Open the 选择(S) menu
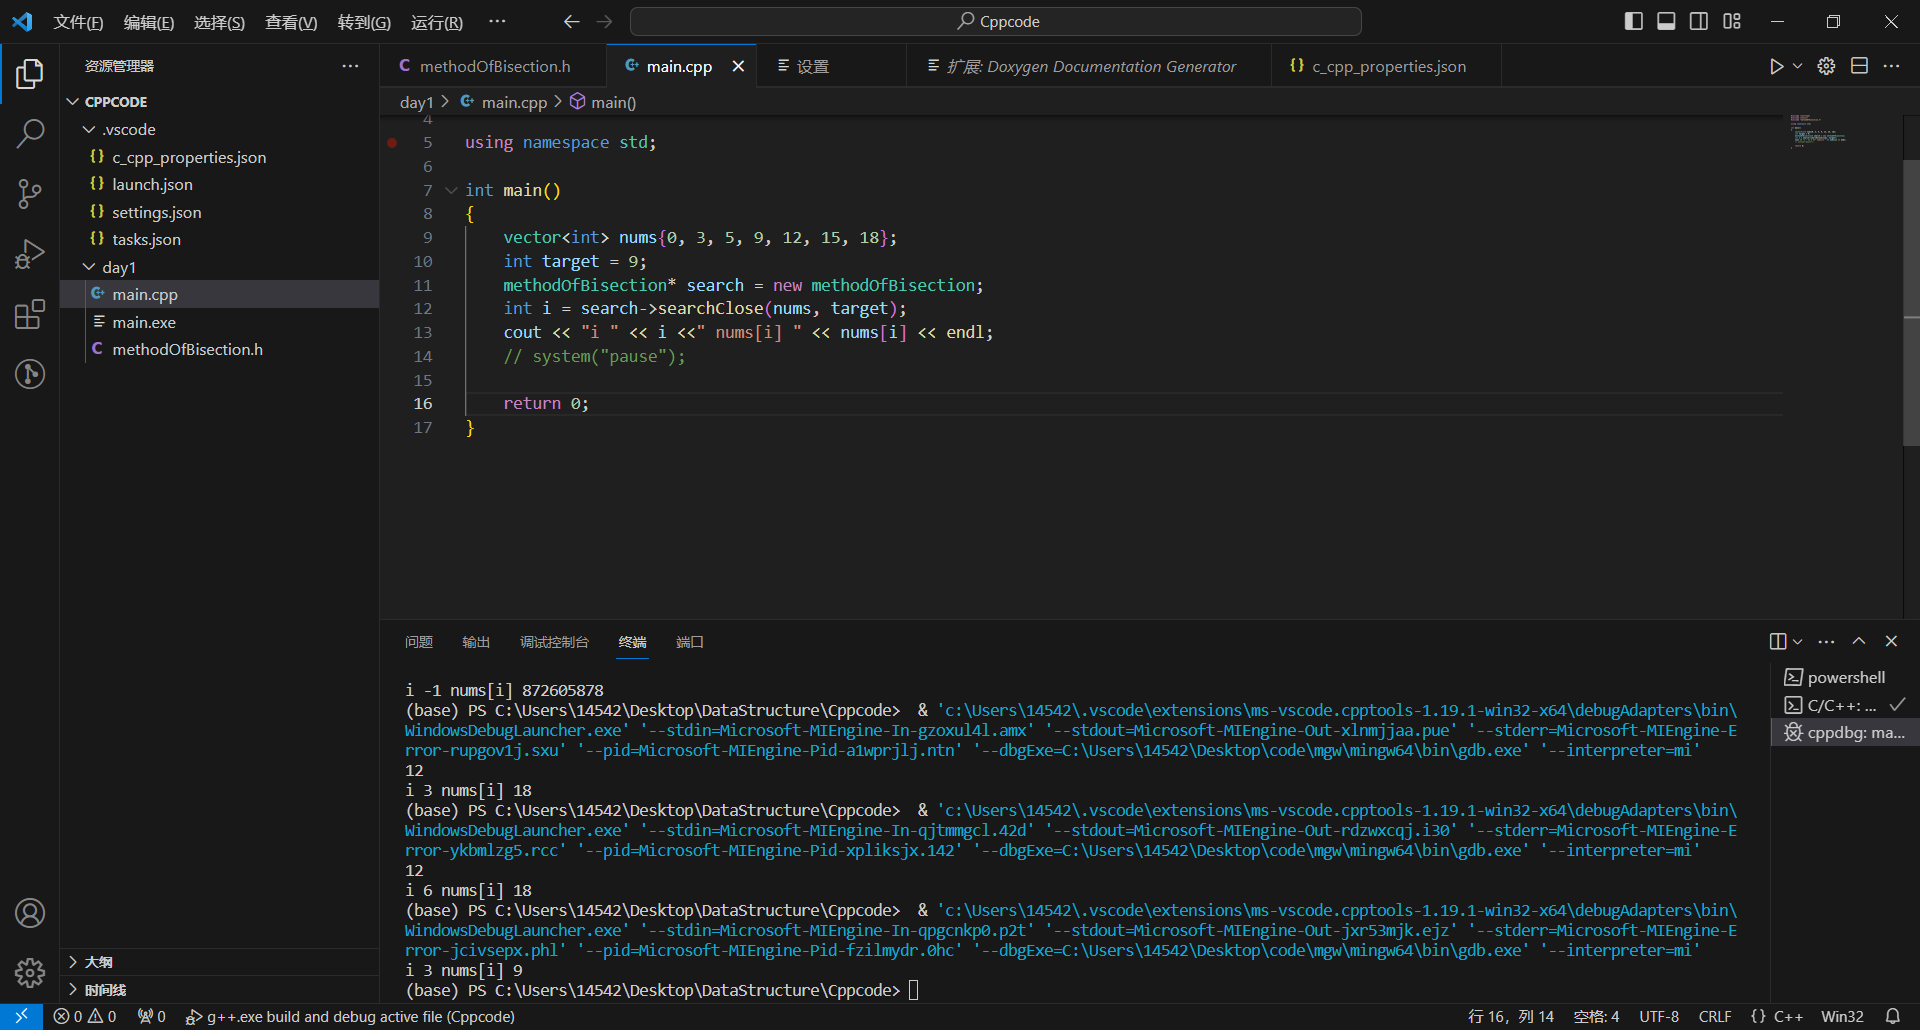This screenshot has width=1920, height=1030. pos(219,22)
